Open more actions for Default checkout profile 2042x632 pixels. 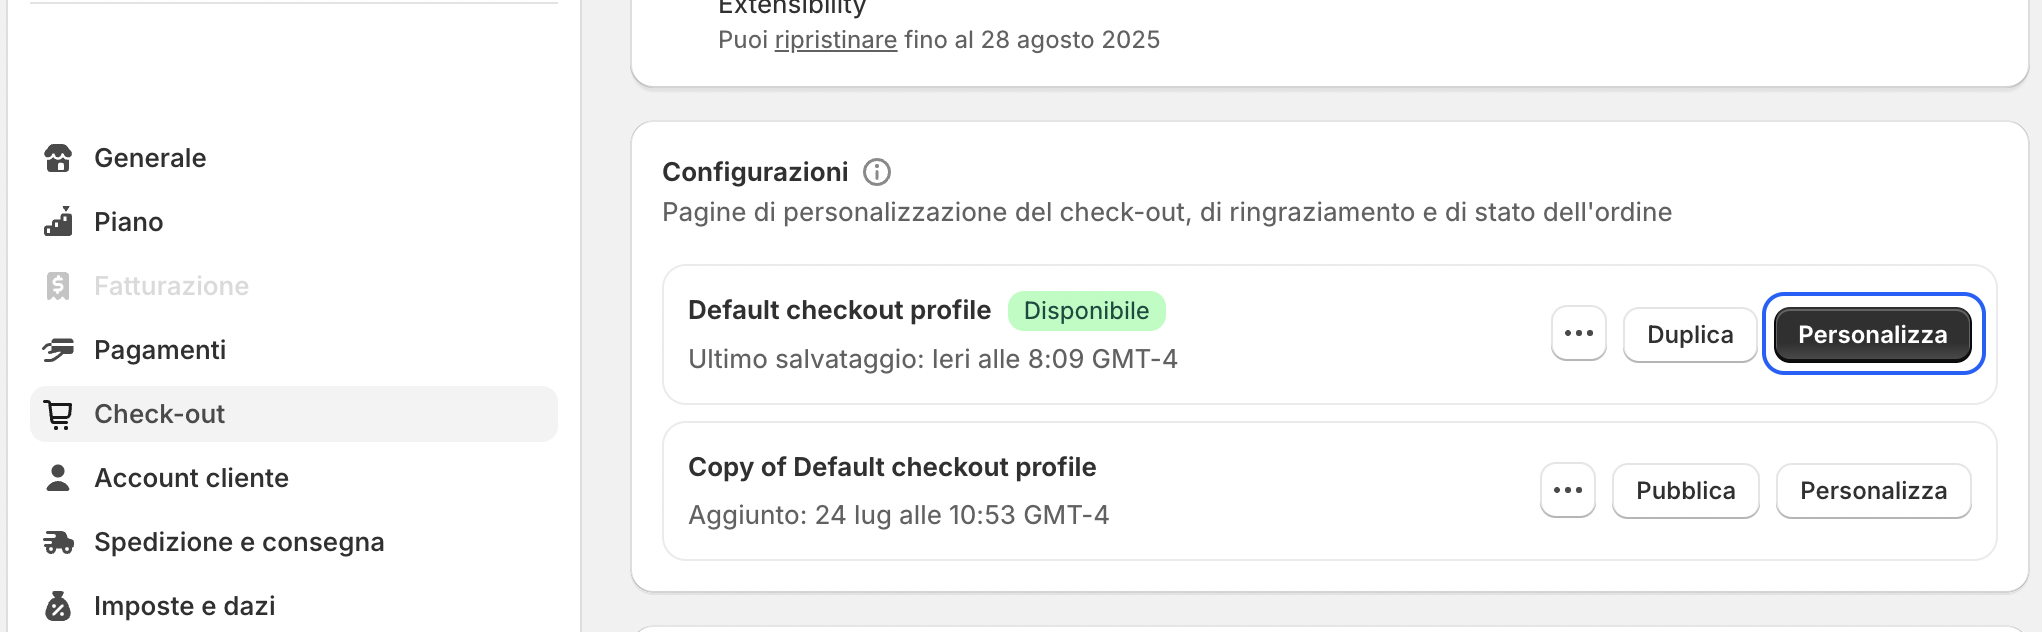(x=1579, y=334)
